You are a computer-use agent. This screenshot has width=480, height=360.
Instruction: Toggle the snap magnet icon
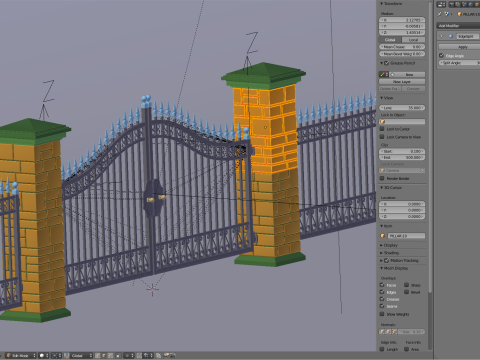coord(139,356)
